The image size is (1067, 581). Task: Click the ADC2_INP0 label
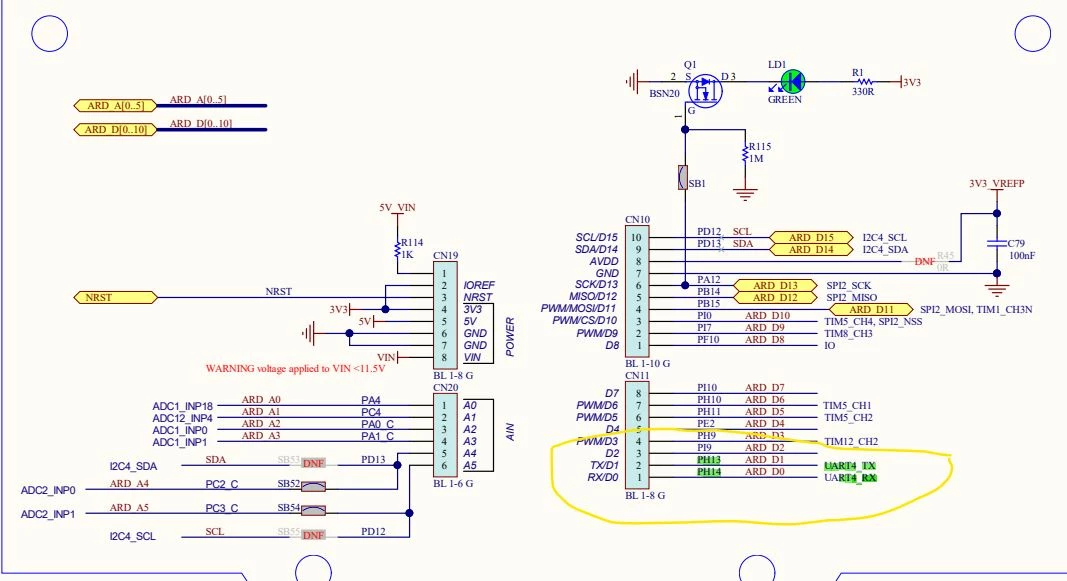48,490
